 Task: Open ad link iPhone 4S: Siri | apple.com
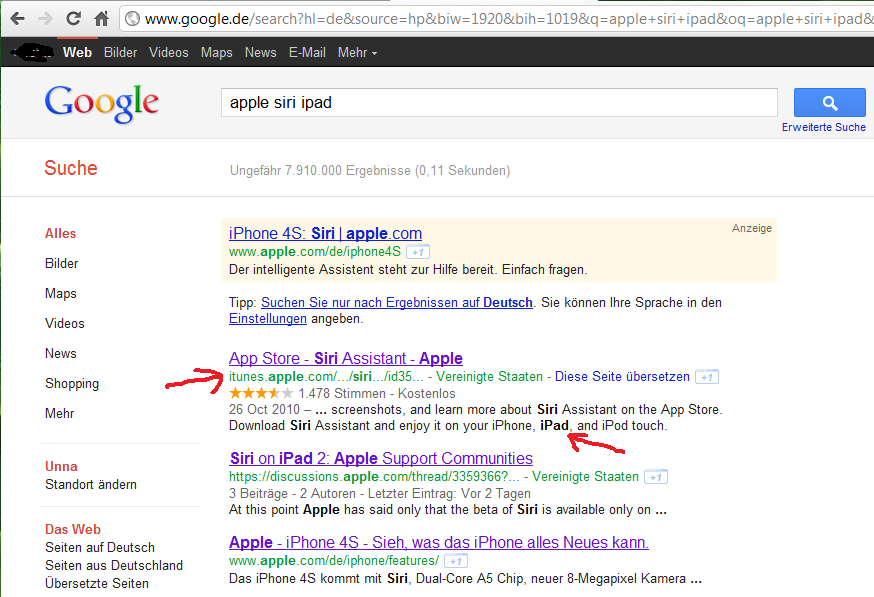325,234
